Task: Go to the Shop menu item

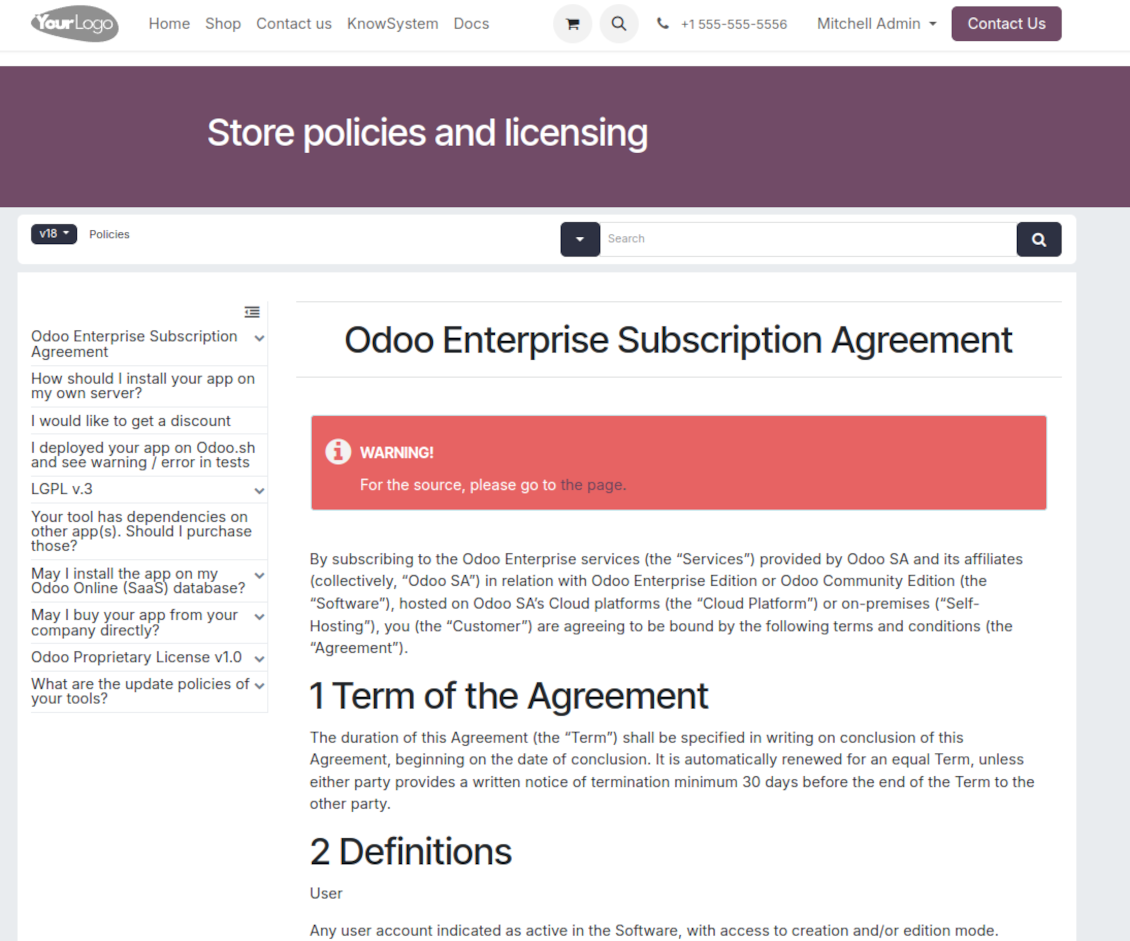Action: 223,24
